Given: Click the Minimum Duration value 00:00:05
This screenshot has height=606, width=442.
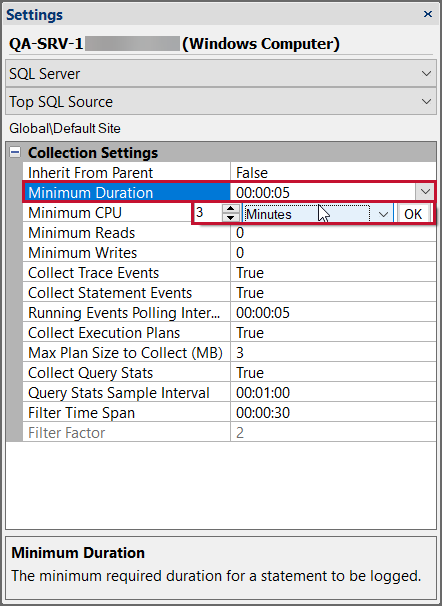Looking at the screenshot, I should (263, 192).
